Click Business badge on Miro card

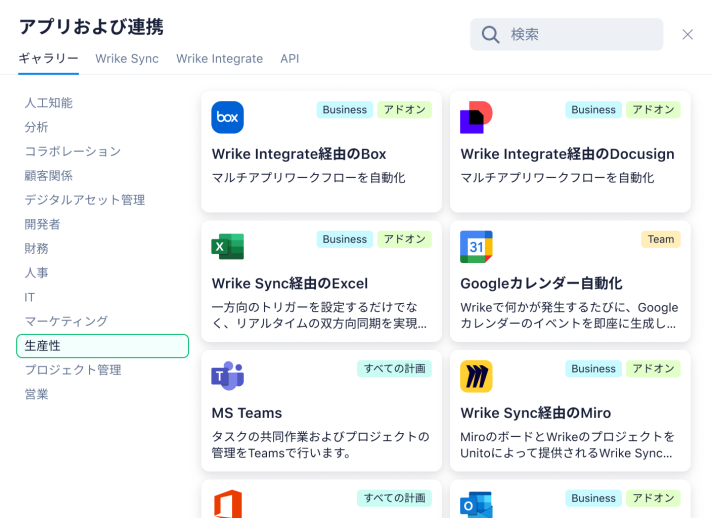click(593, 369)
